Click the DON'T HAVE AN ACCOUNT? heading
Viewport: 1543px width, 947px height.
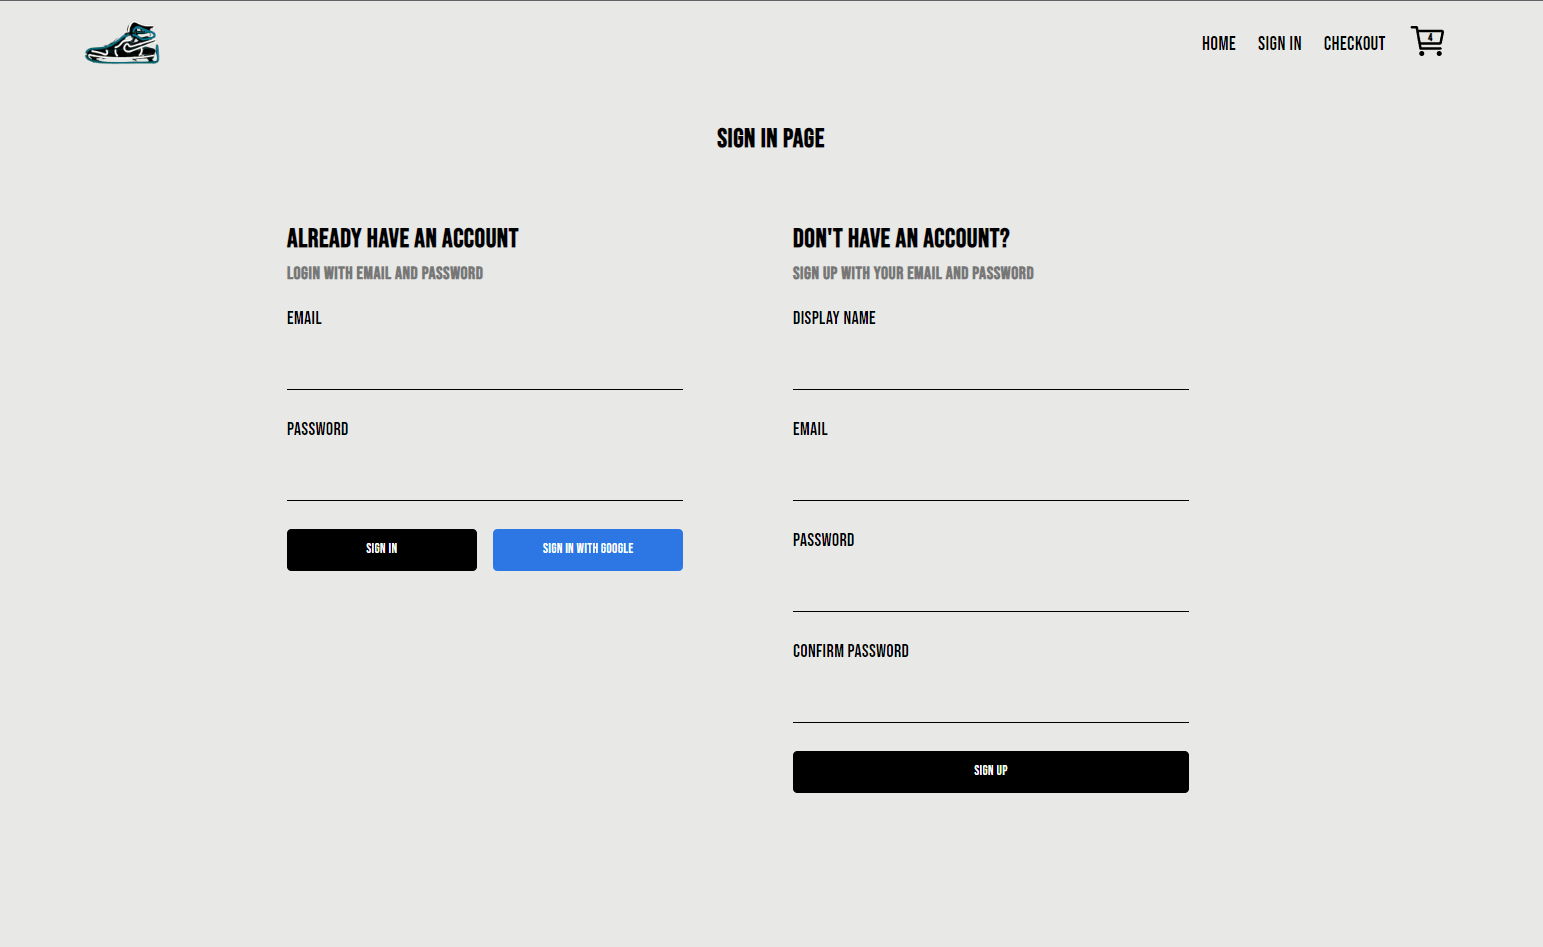(x=901, y=238)
